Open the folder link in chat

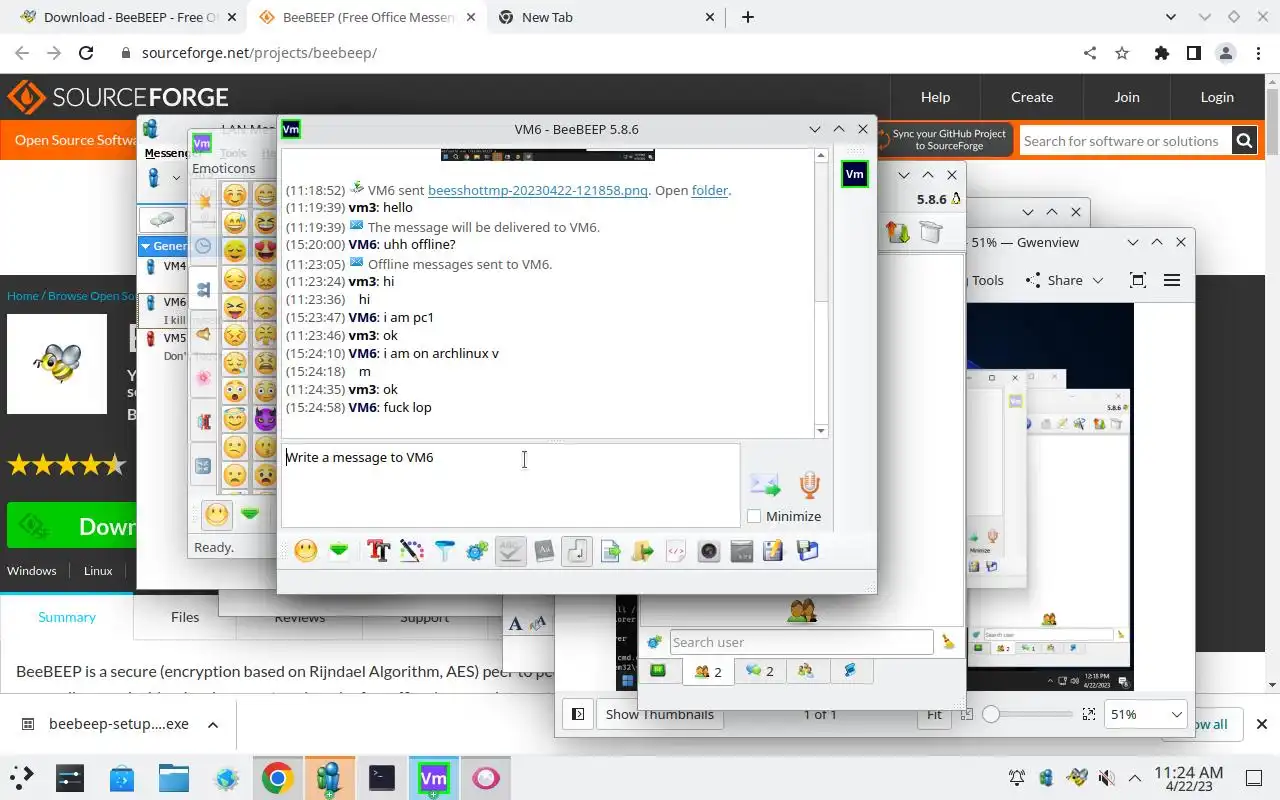coord(710,190)
